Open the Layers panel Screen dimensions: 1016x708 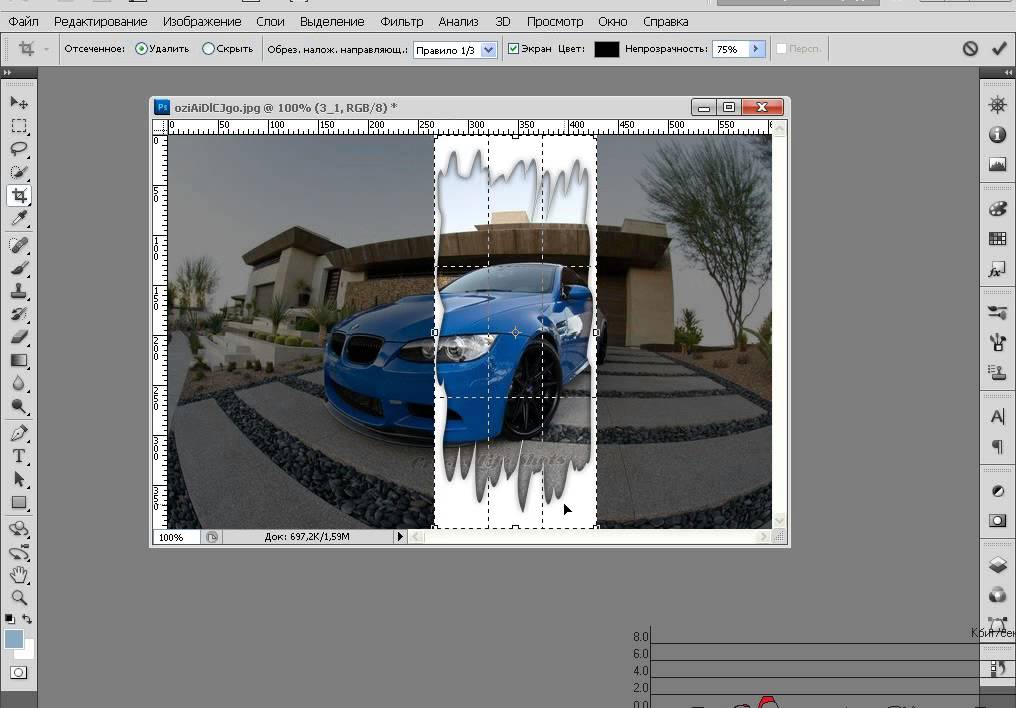tap(997, 565)
